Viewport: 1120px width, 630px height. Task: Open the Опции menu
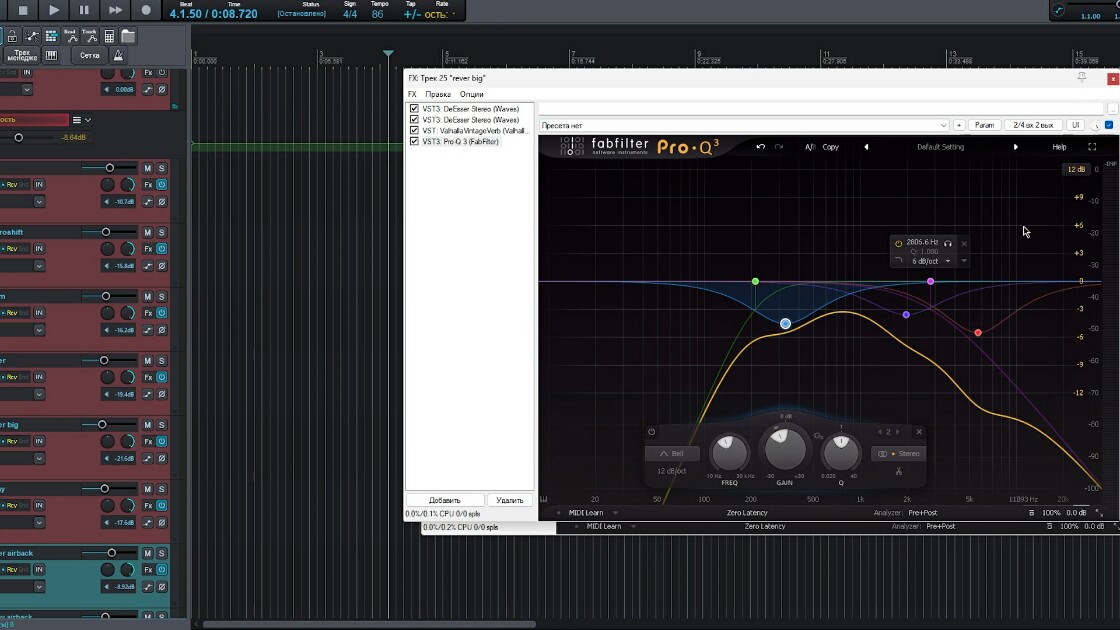[471, 94]
